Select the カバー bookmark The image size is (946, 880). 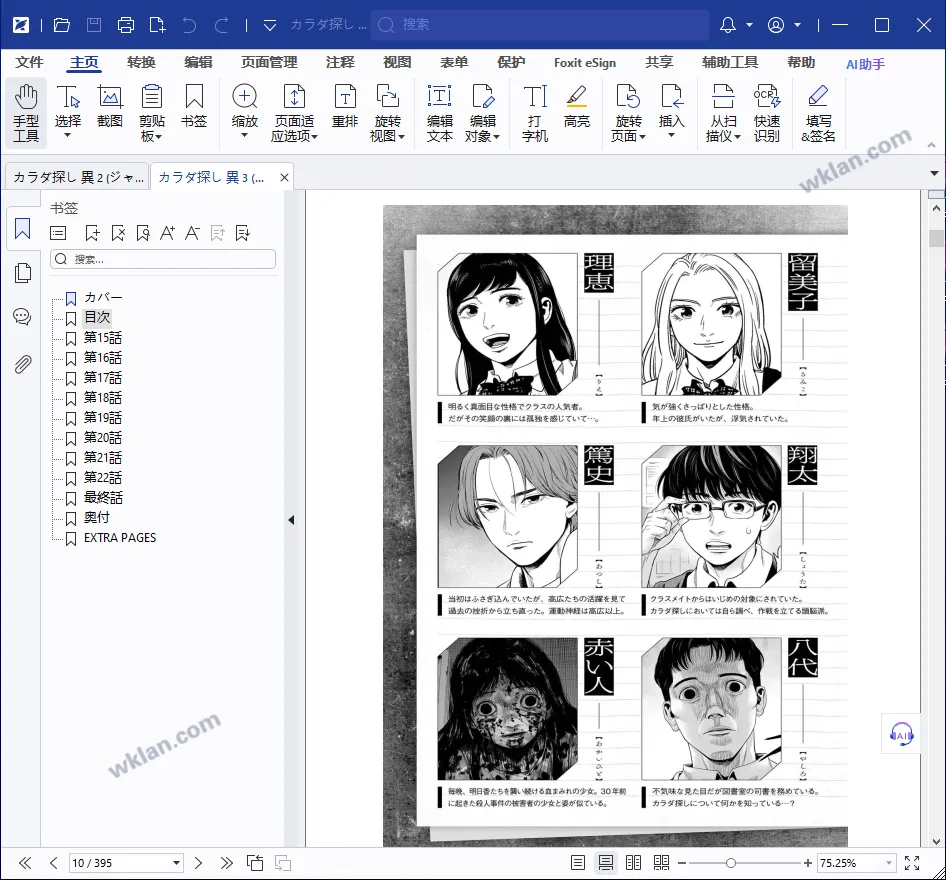click(103, 297)
